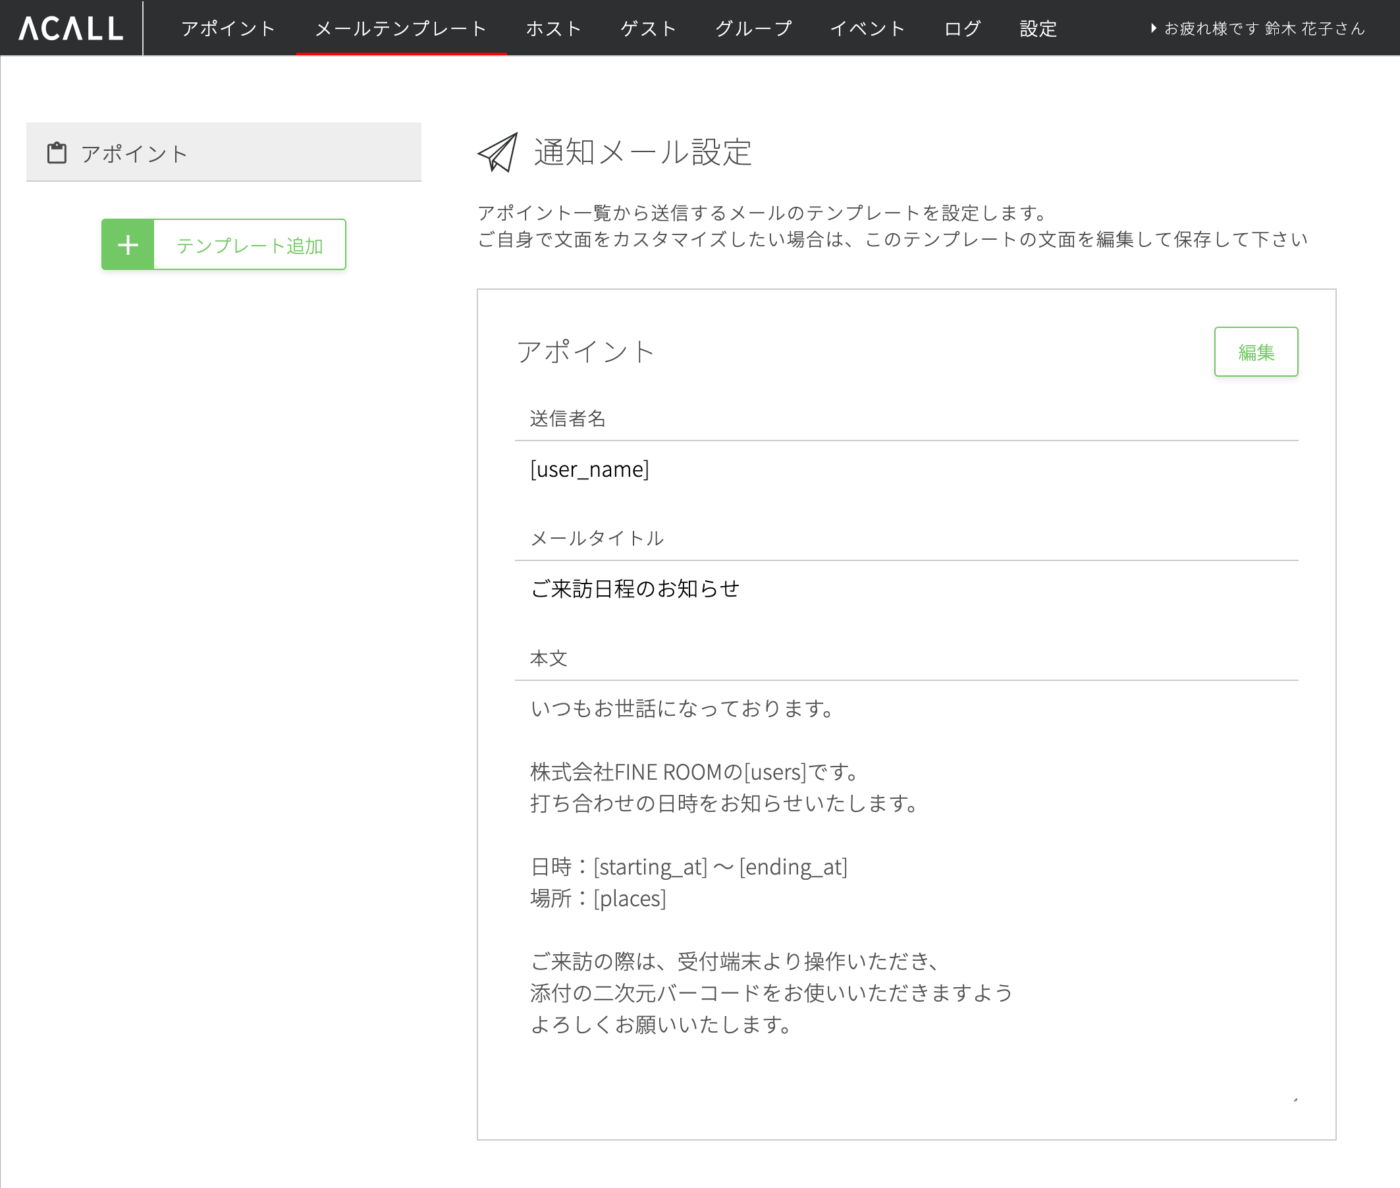
Task: Click the 送信者名 label
Action: pyautogui.click(x=567, y=419)
